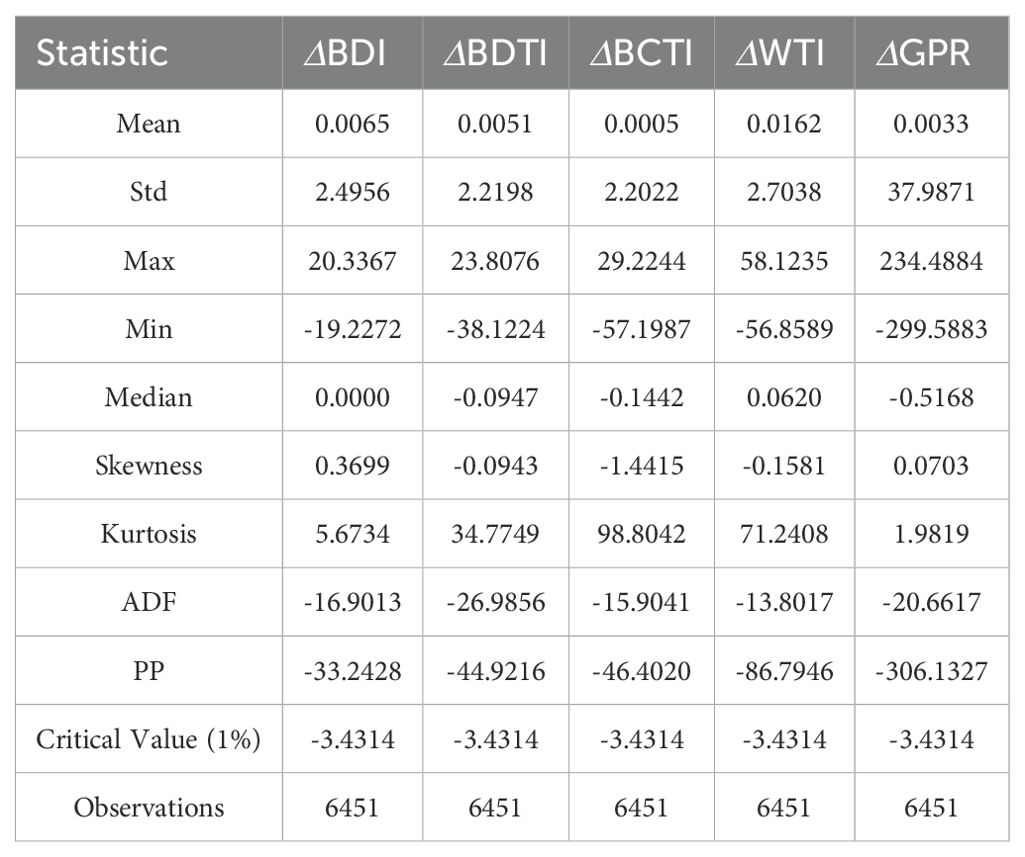
Task: Click the Kurtosis row label
Action: click(x=148, y=533)
